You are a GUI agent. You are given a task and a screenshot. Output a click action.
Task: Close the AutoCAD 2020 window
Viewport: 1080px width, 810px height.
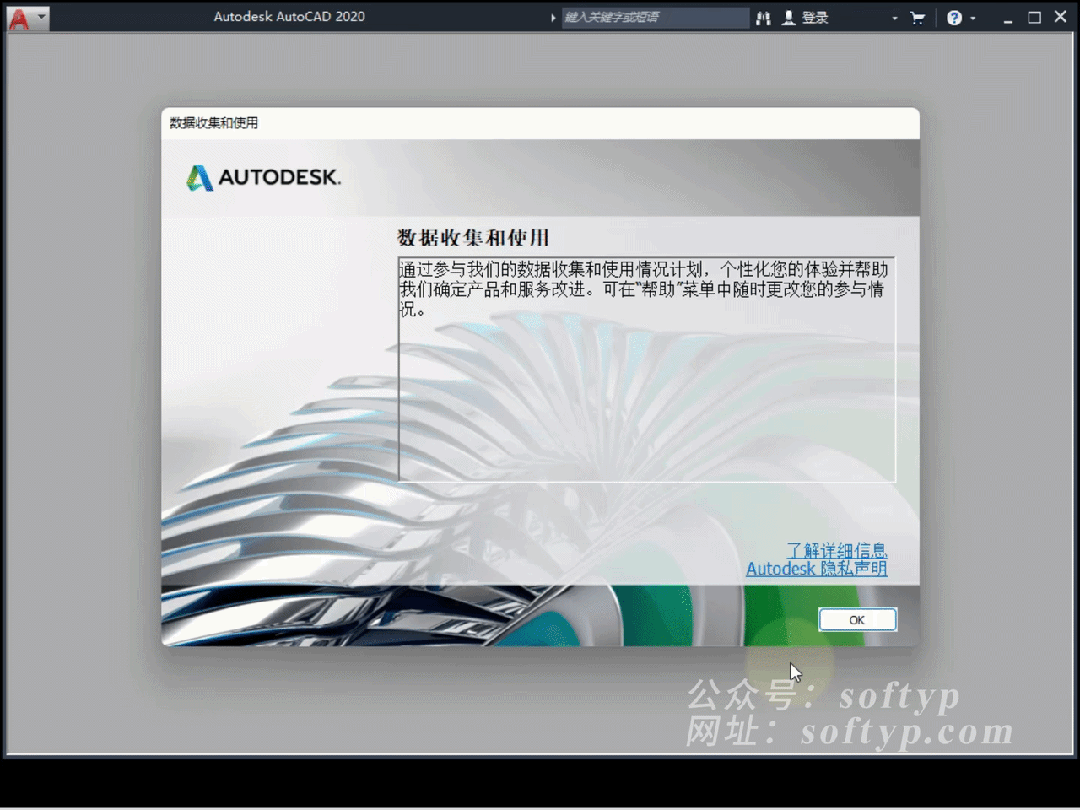pos(1061,17)
